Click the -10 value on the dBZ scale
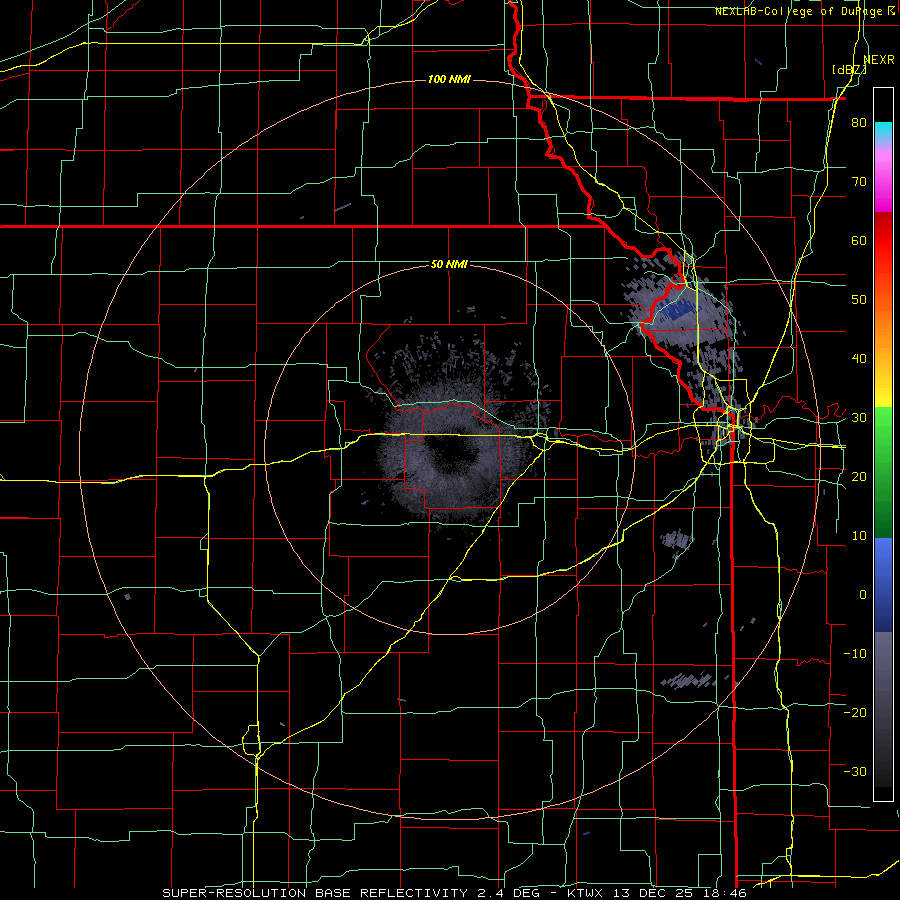Viewport: 900px width, 900px height. click(x=855, y=654)
